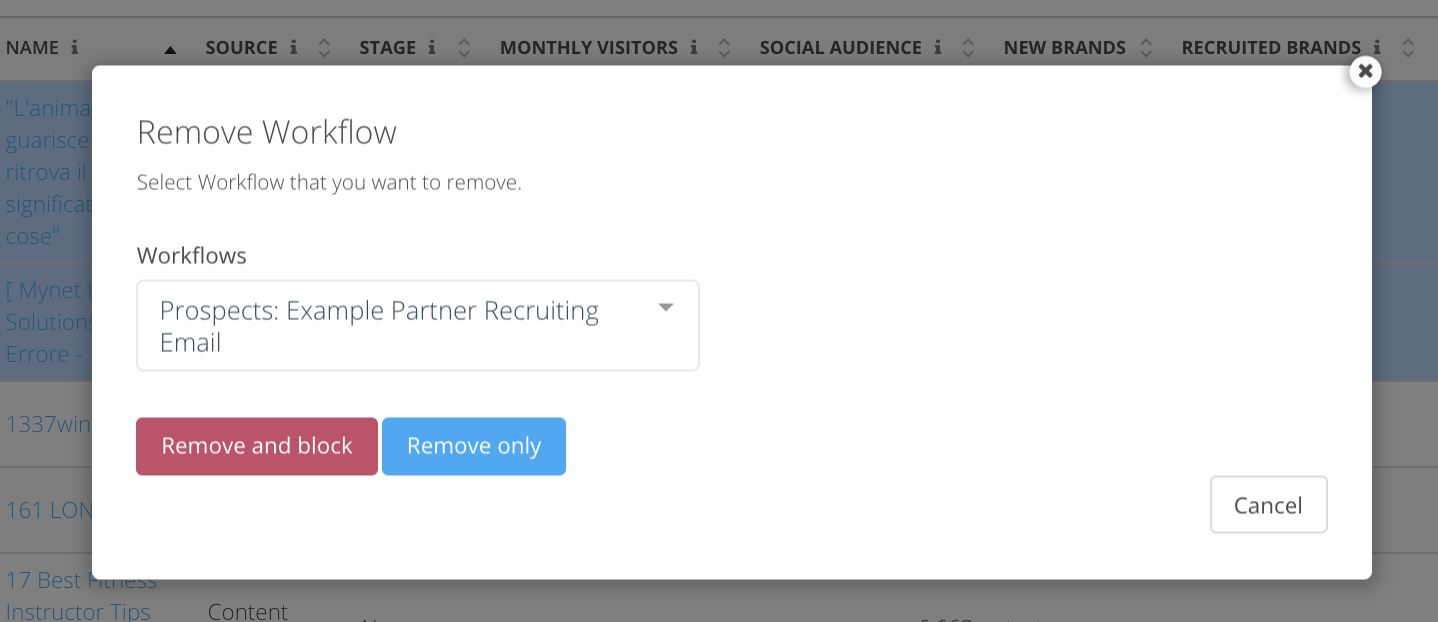
Task: Cancel the workflow removal
Action: point(1268,505)
